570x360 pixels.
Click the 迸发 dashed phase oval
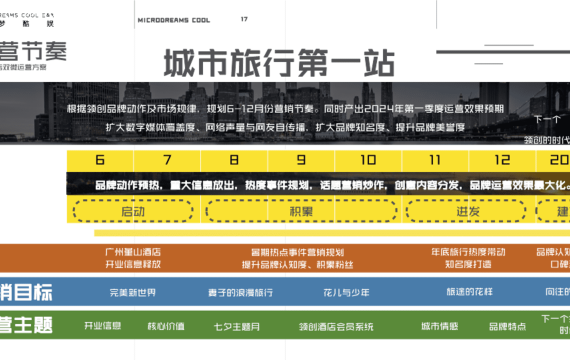(466, 211)
